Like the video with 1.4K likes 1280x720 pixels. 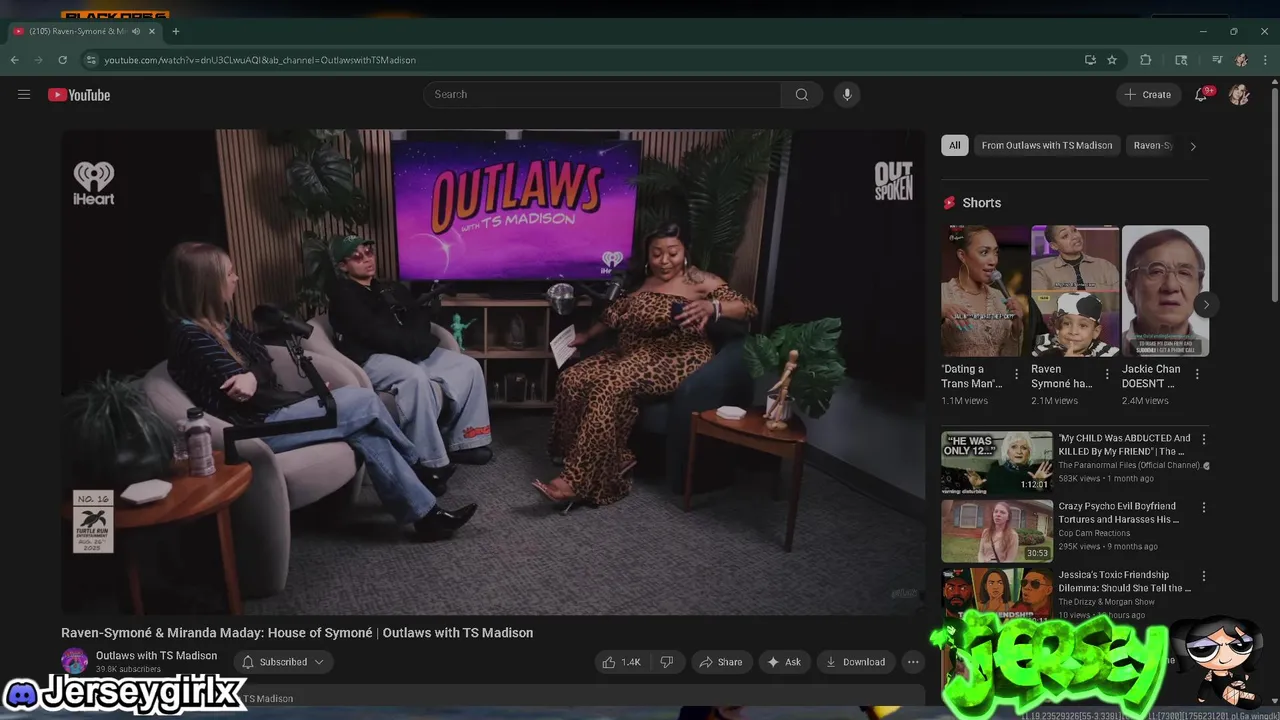pyautogui.click(x=621, y=662)
